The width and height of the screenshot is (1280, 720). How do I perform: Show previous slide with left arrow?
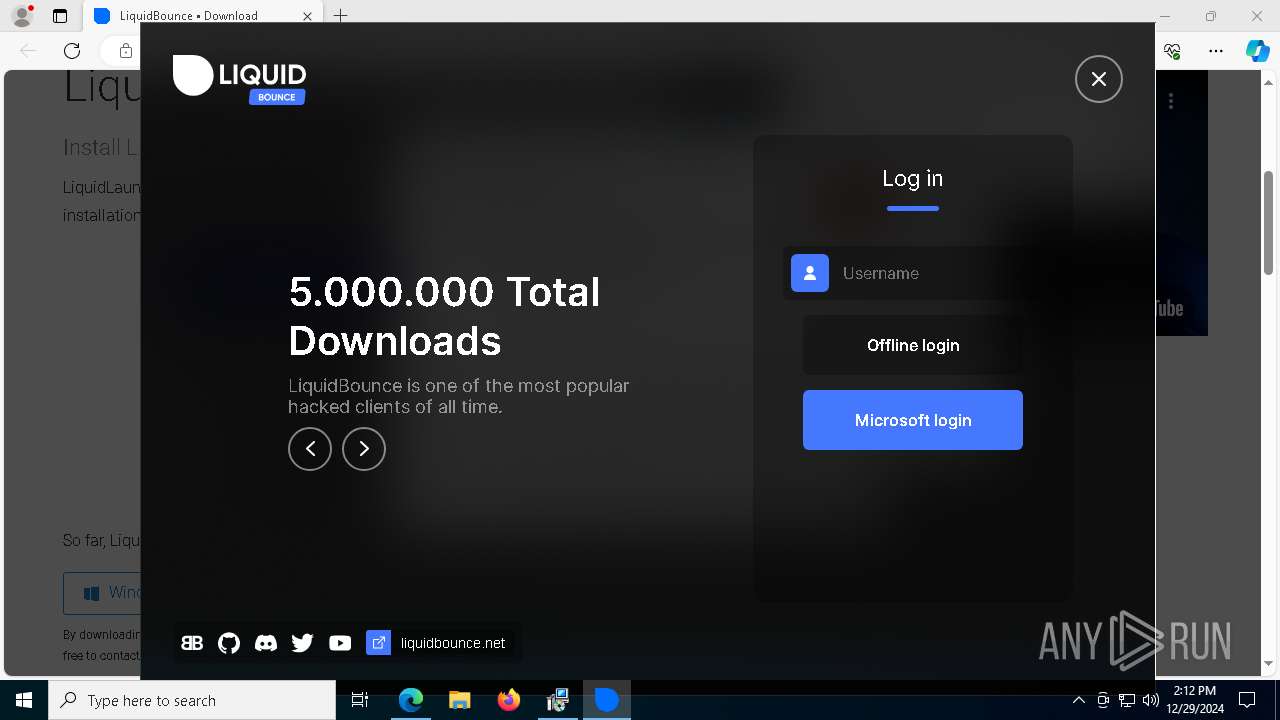pyautogui.click(x=310, y=449)
